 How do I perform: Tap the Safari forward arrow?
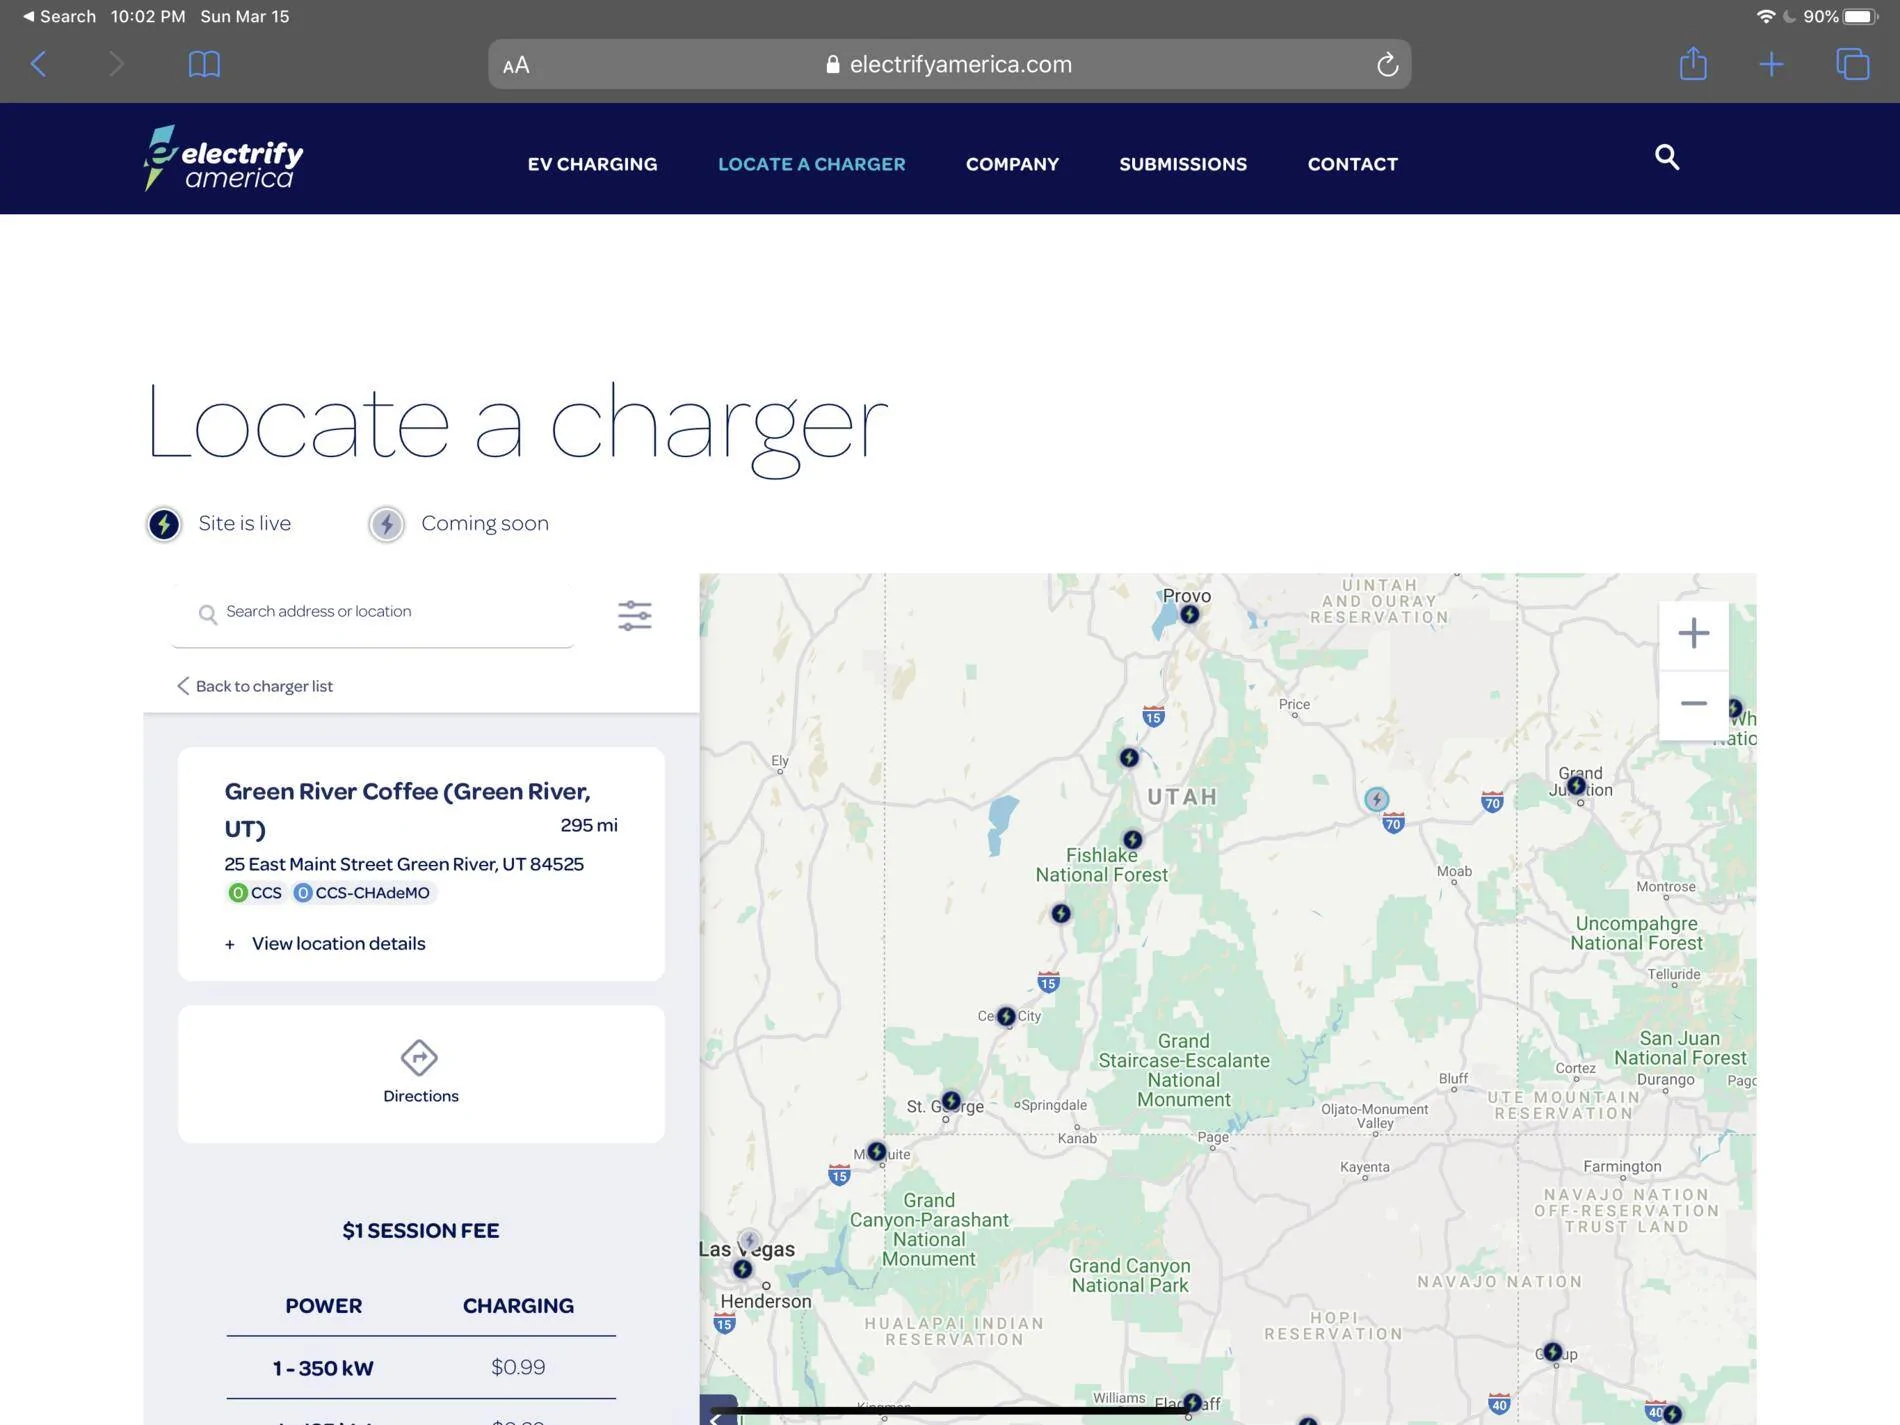click(116, 64)
